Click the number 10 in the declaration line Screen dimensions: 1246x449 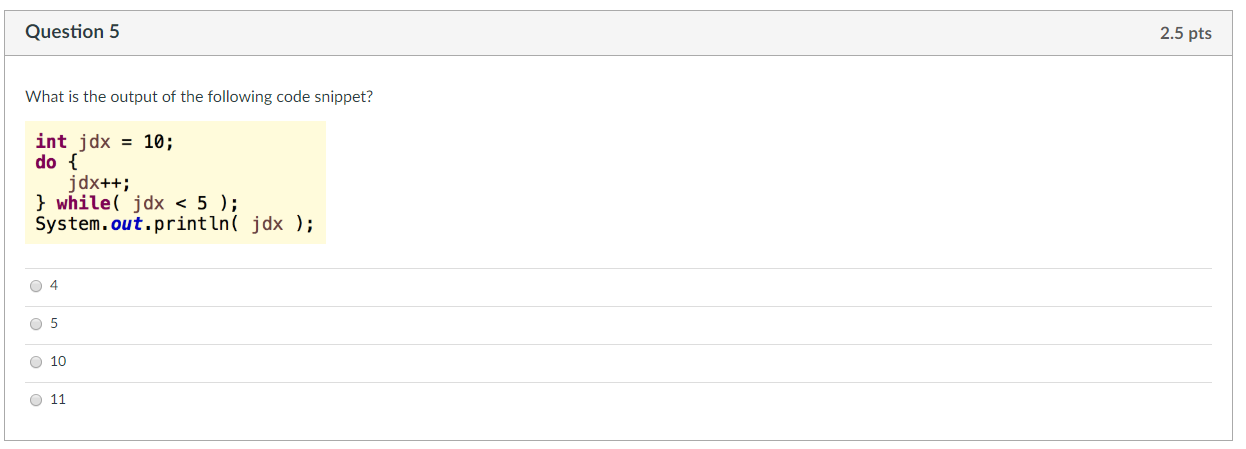coord(154,142)
